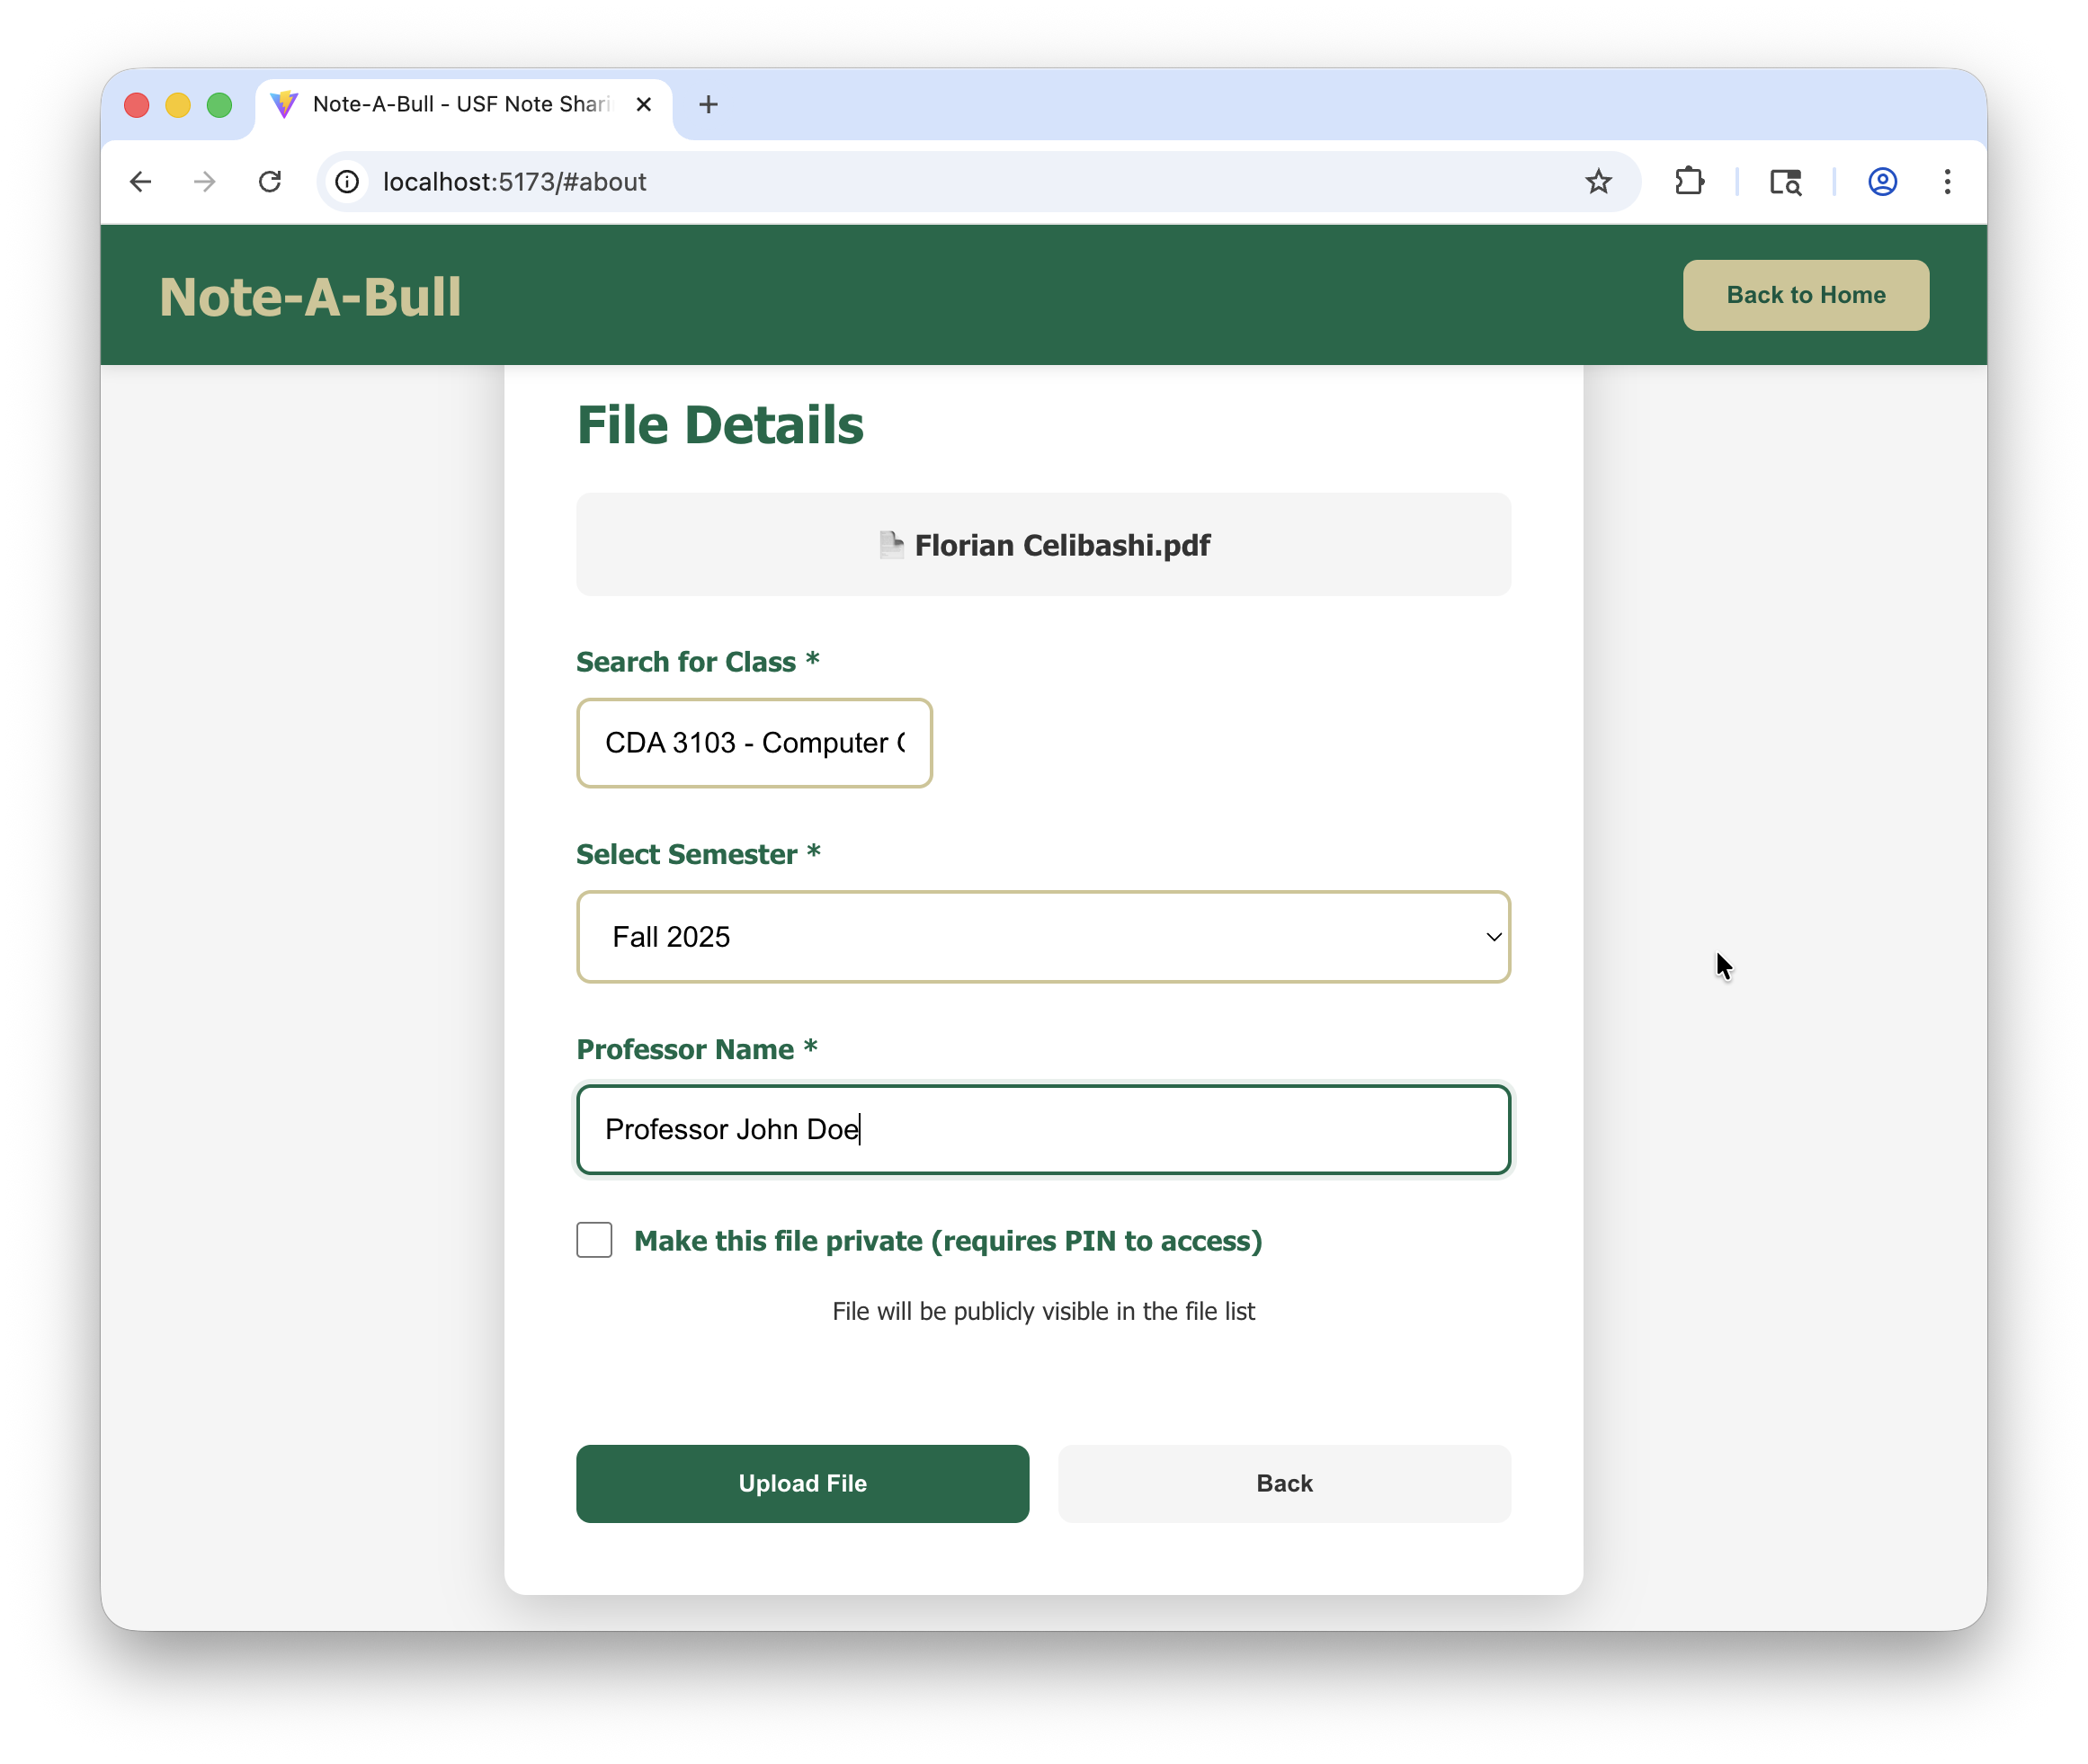This screenshot has width=2088, height=1764.
Task: Click the Upload File button
Action: coord(802,1483)
